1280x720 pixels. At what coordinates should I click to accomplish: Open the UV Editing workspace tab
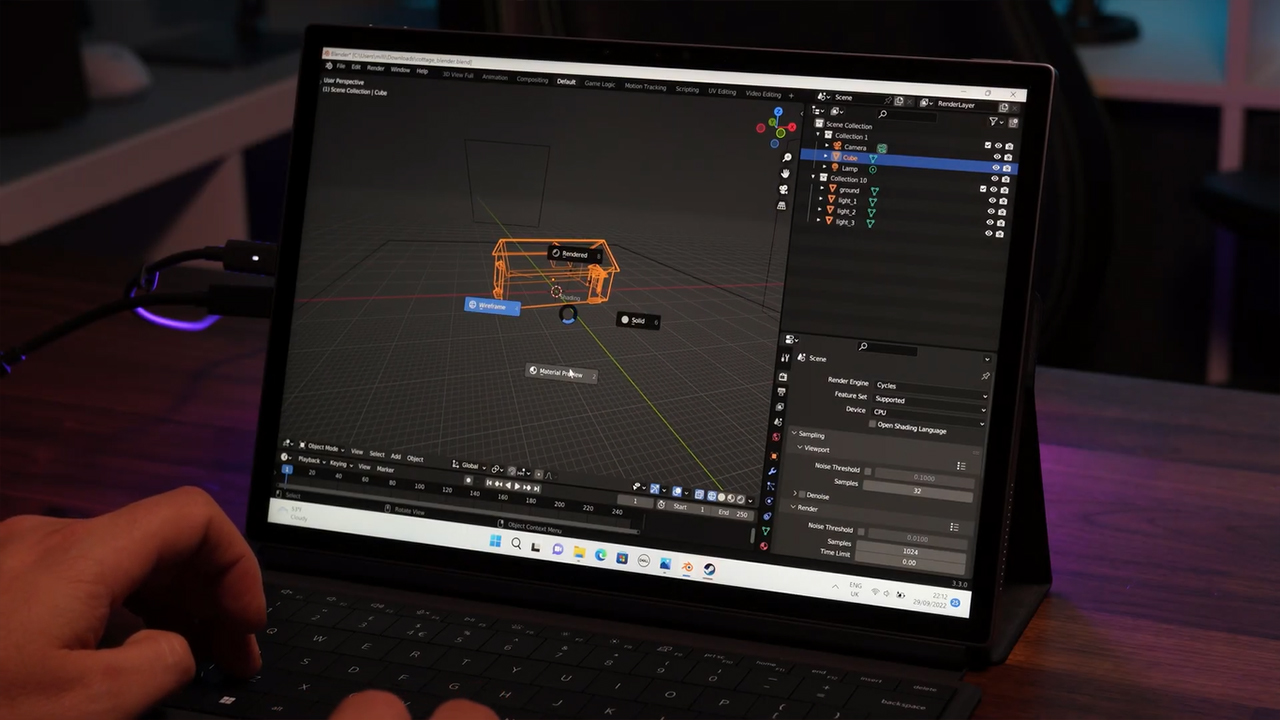[x=722, y=91]
